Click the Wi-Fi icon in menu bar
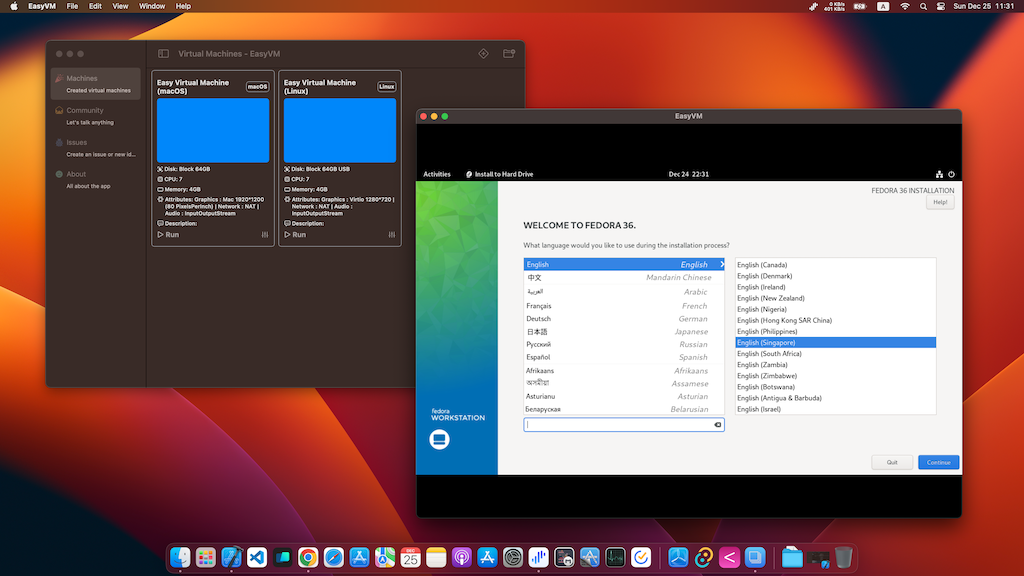Image resolution: width=1024 pixels, height=576 pixels. point(904,7)
